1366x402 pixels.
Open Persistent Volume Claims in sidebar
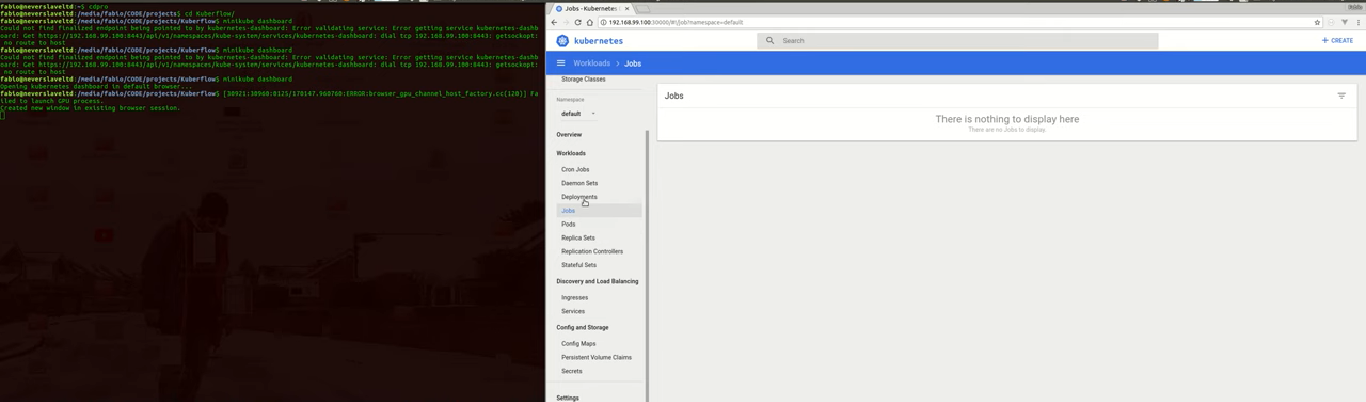coord(596,357)
